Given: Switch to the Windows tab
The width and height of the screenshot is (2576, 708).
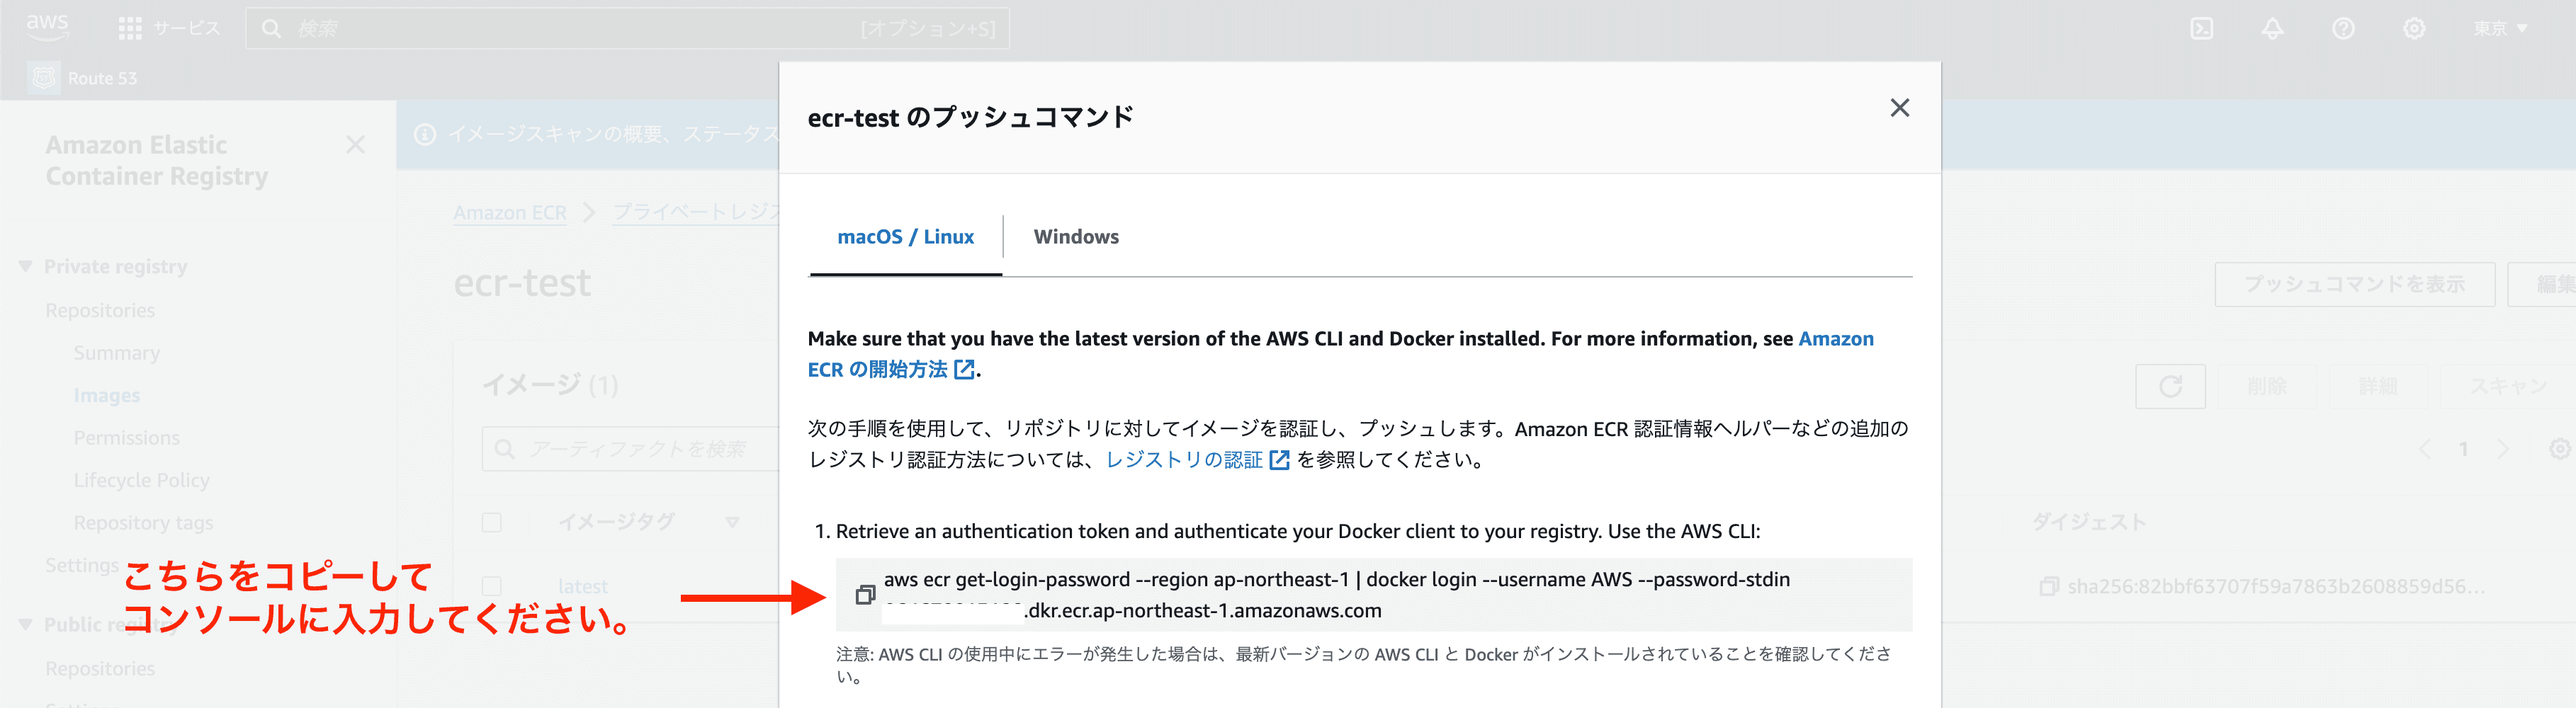Looking at the screenshot, I should 1076,237.
